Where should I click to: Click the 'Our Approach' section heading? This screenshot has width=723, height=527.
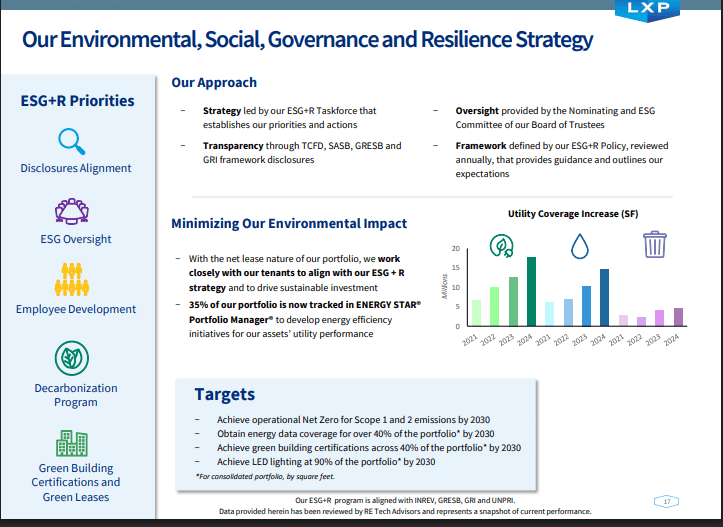(x=214, y=83)
